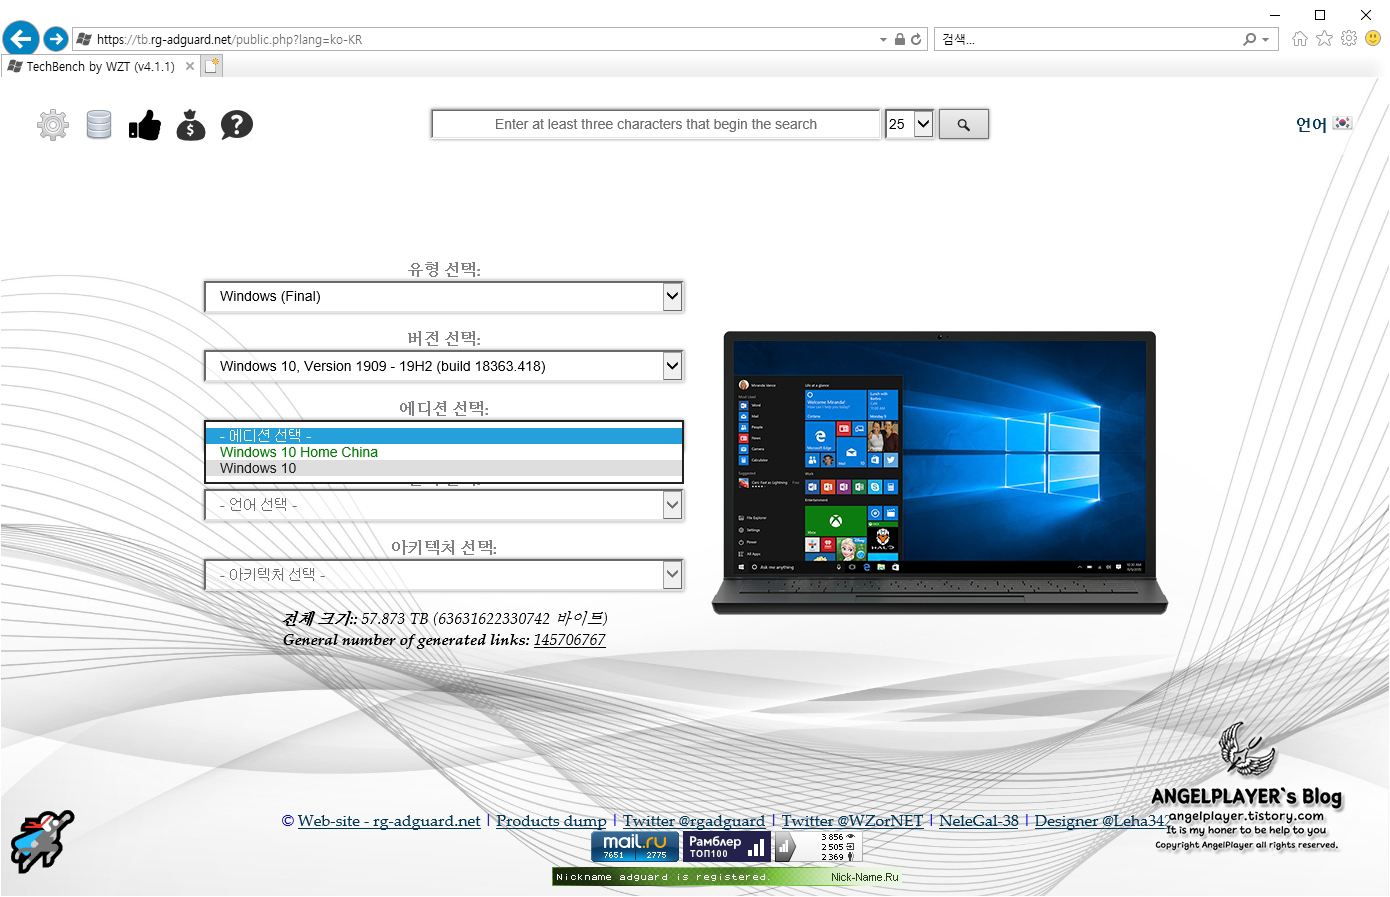The image size is (1390, 897).
Task: Open the browser Tools gear icon
Action: pos(1349,39)
